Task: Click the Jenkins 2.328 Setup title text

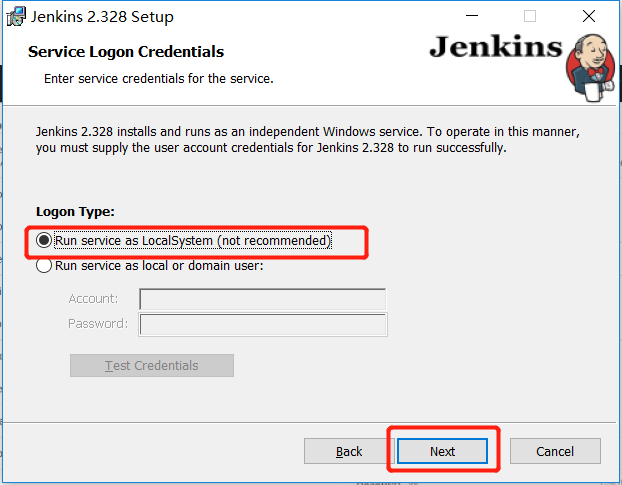Action: point(102,17)
